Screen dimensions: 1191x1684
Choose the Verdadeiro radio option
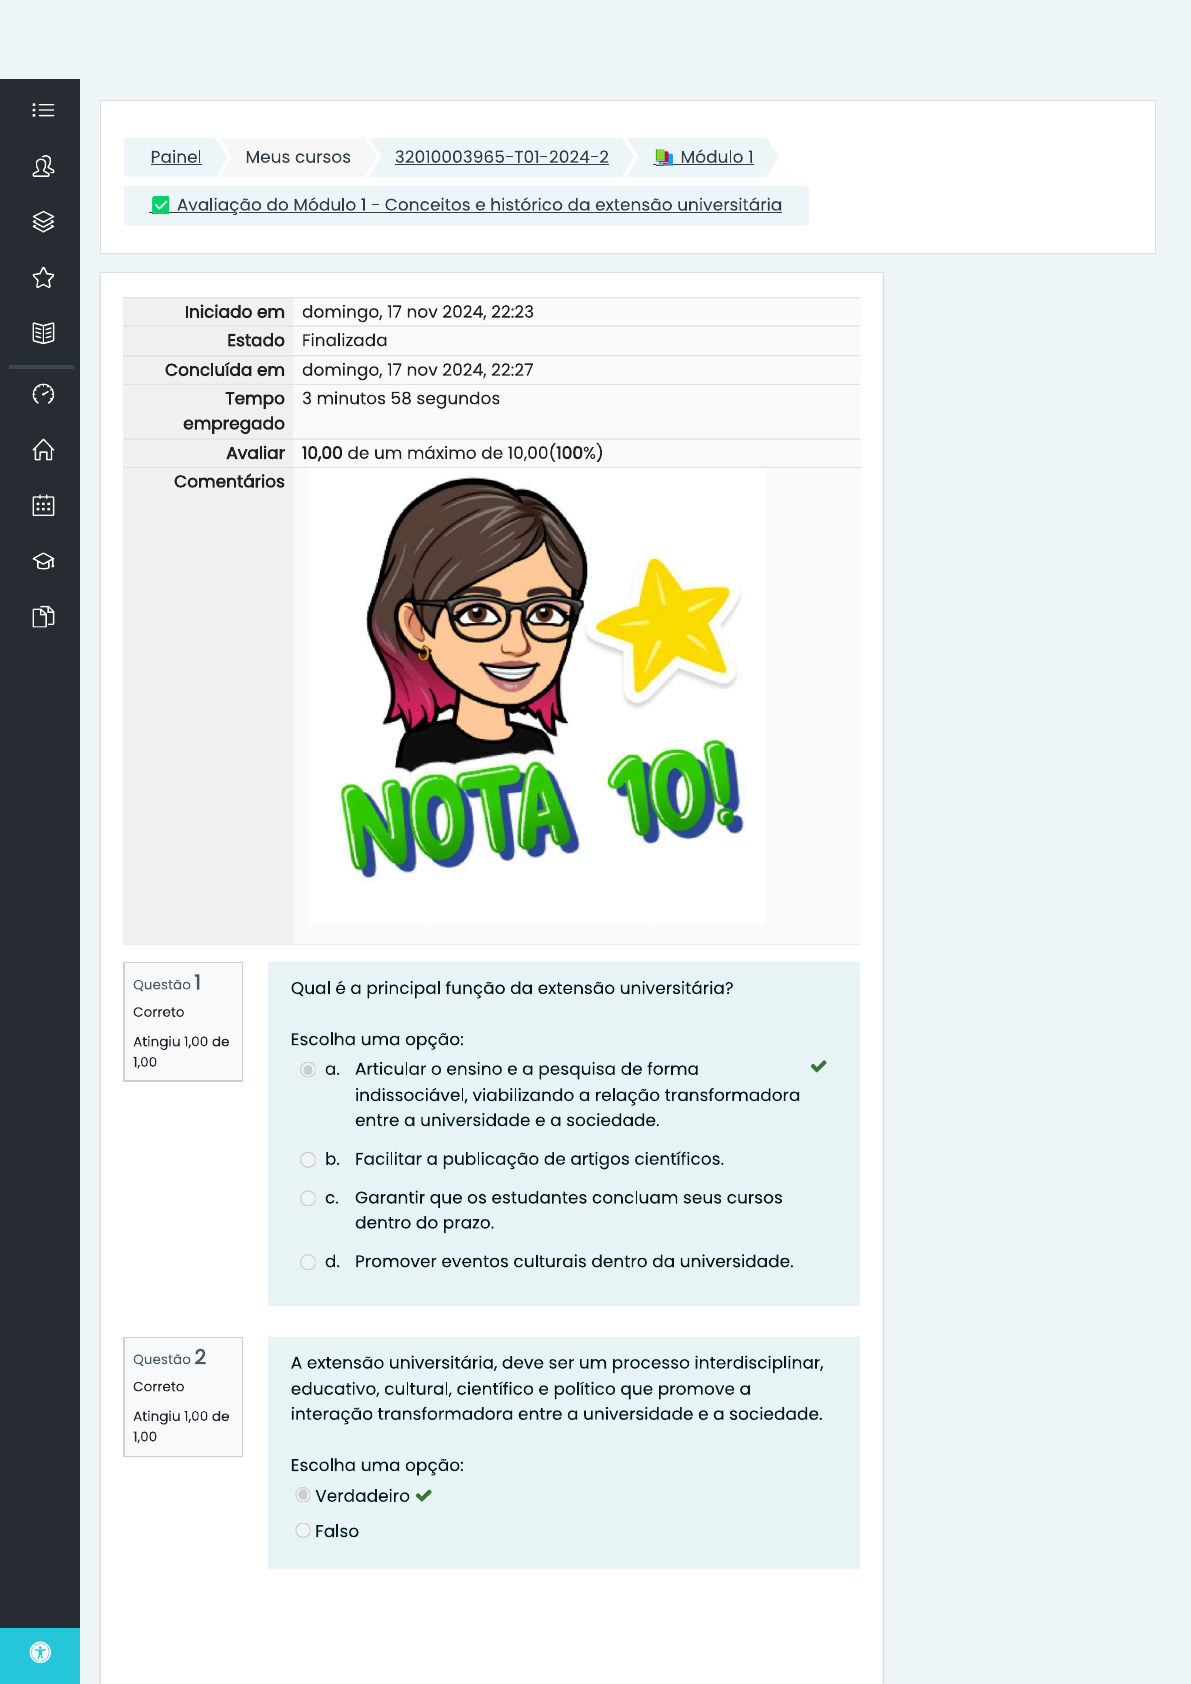pyautogui.click(x=303, y=1495)
